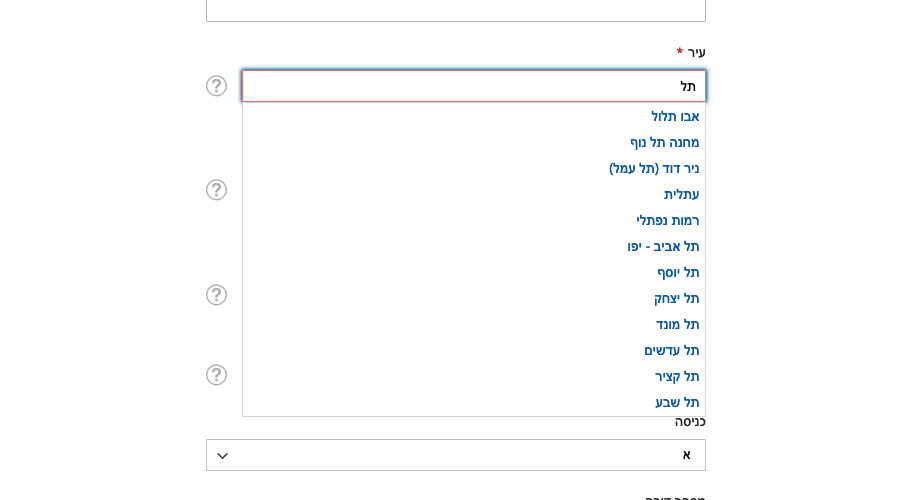Open the כניסה dropdown chevron arrow

point(223,456)
